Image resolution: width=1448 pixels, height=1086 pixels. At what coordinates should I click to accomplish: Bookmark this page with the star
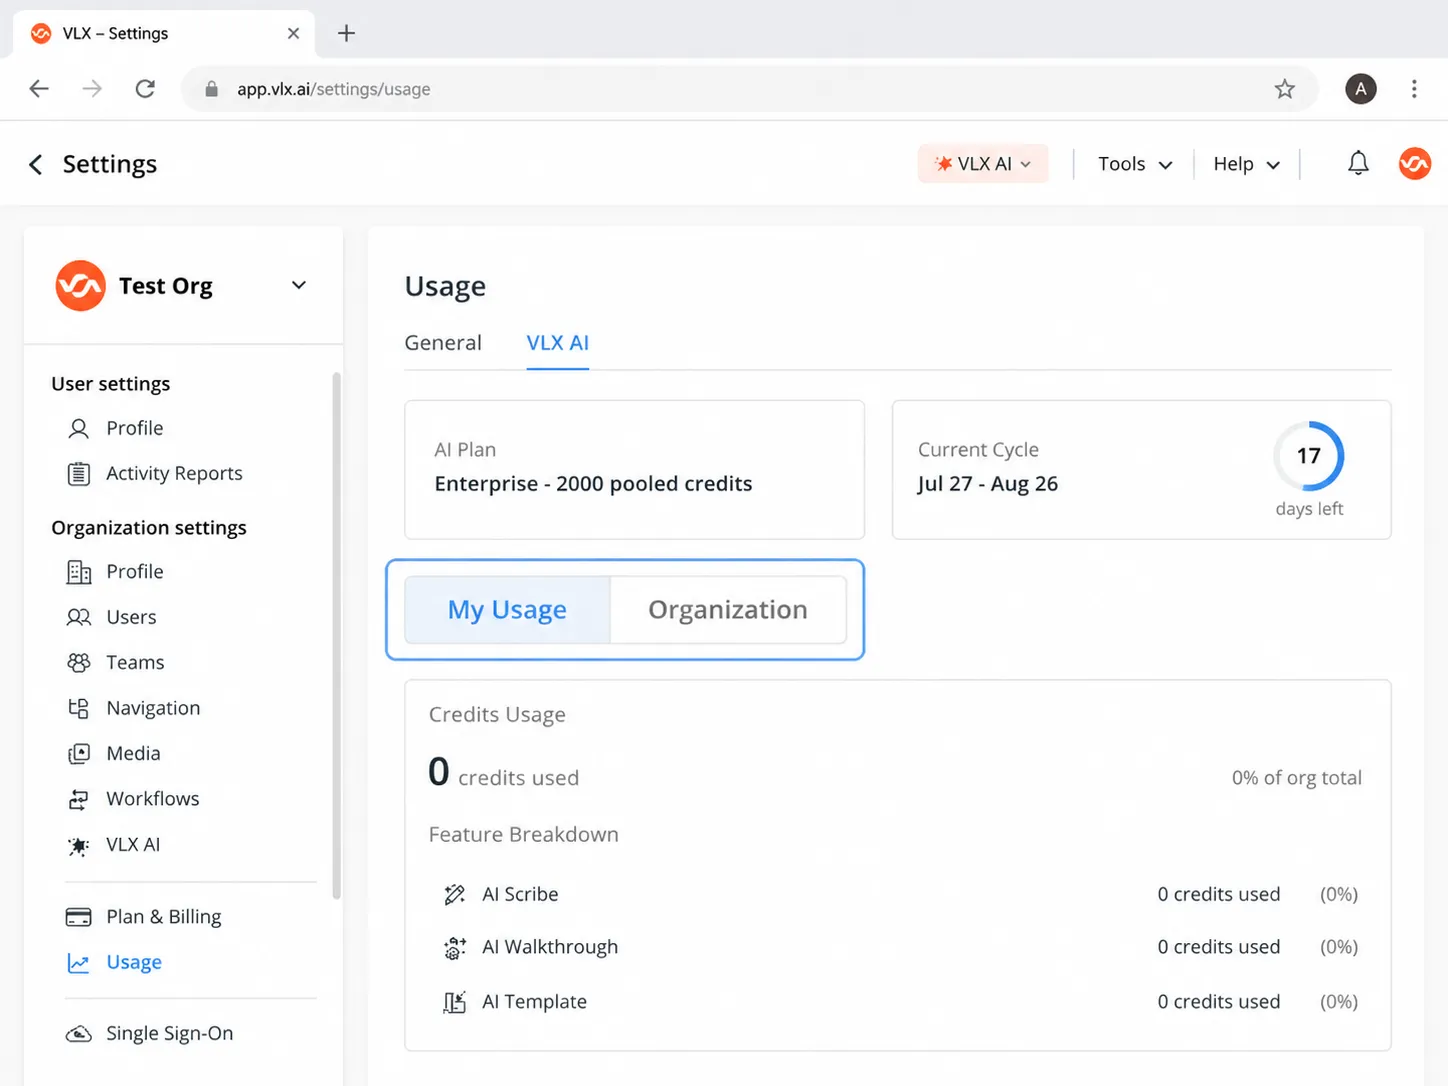pos(1285,89)
